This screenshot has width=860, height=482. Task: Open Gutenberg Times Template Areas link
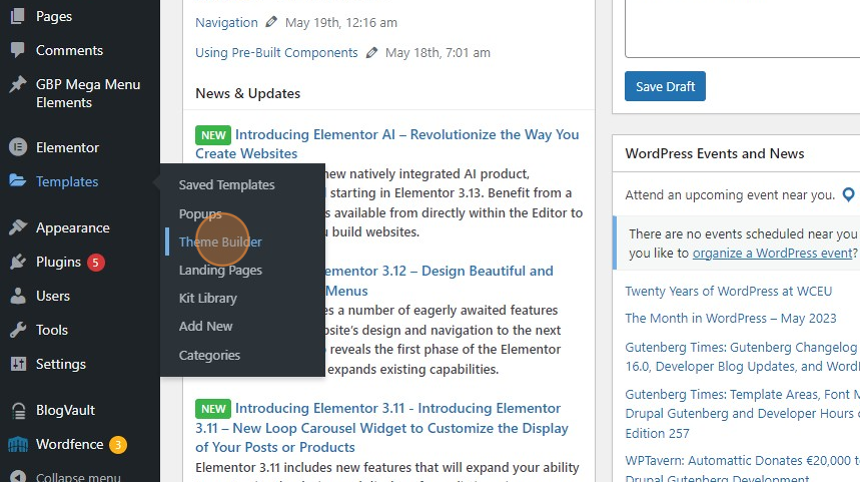(742, 413)
